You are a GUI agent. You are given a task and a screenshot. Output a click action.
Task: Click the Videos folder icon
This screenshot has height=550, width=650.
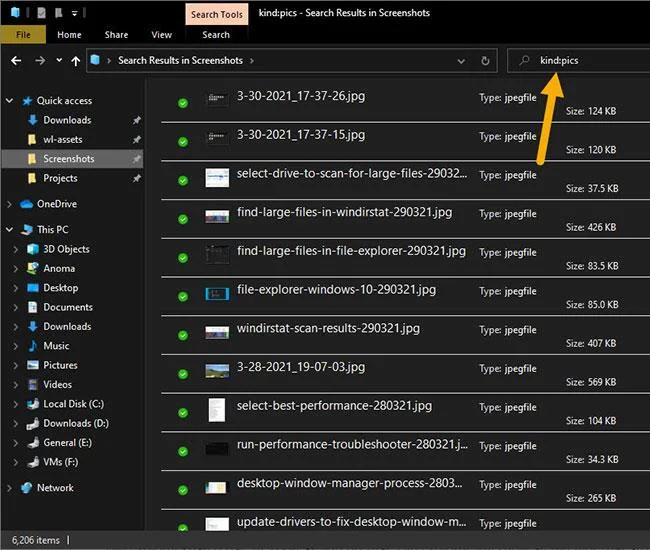32,385
